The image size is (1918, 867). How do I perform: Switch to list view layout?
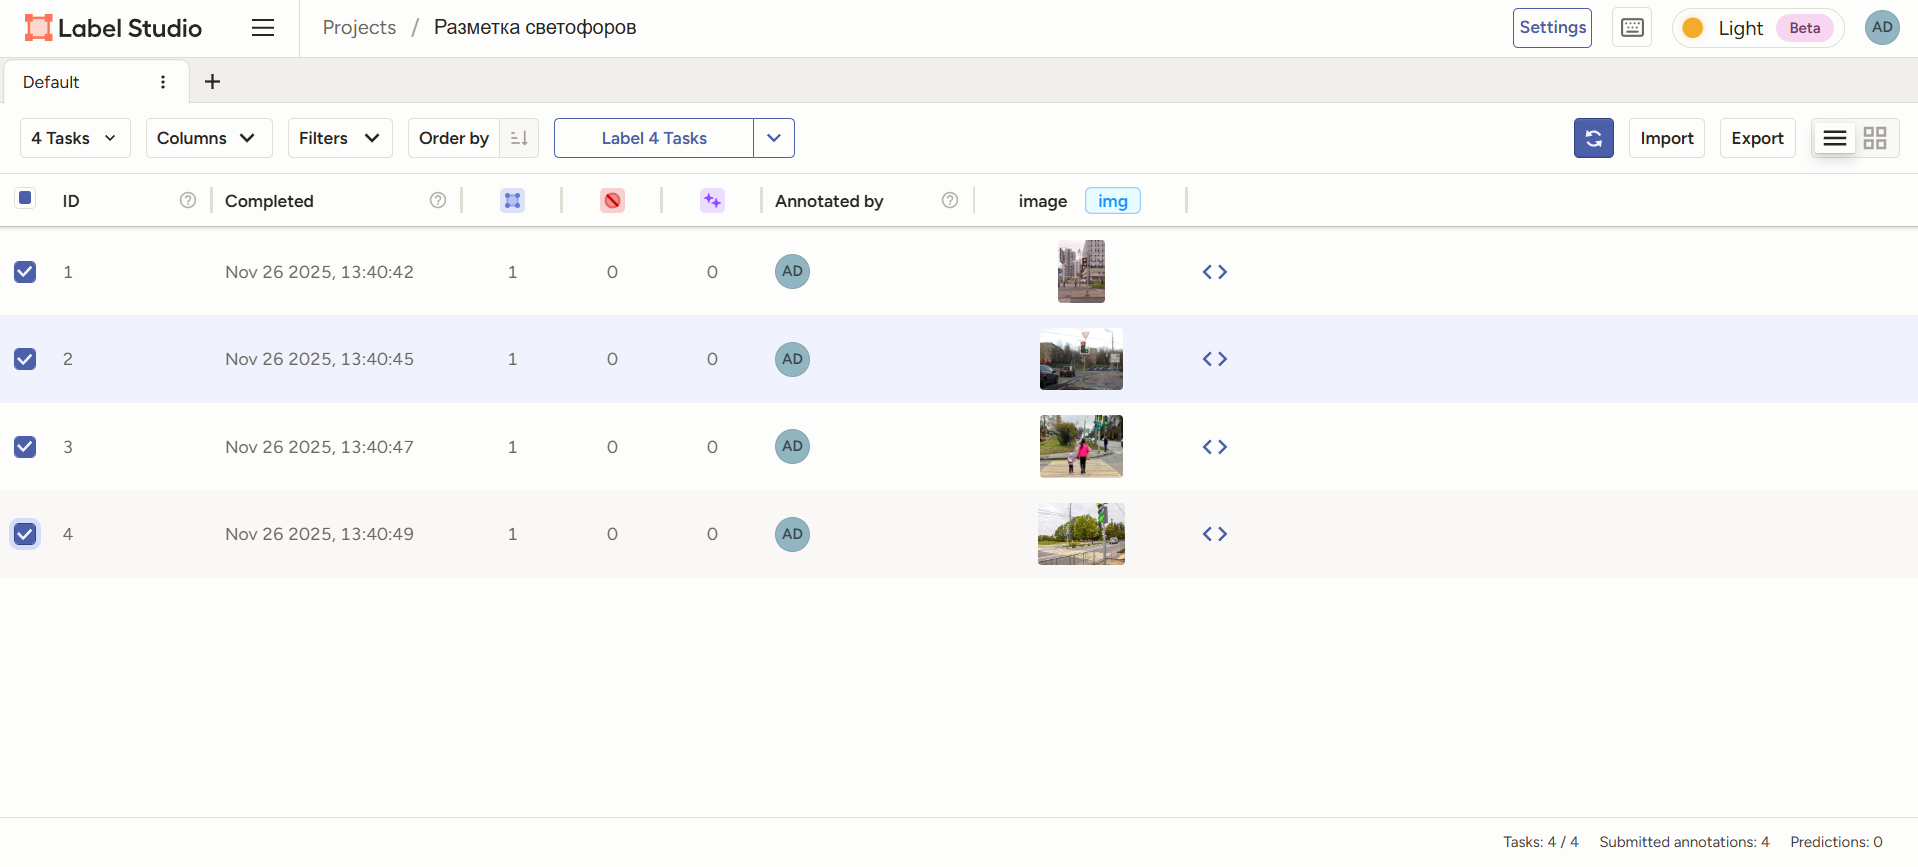[1834, 138]
